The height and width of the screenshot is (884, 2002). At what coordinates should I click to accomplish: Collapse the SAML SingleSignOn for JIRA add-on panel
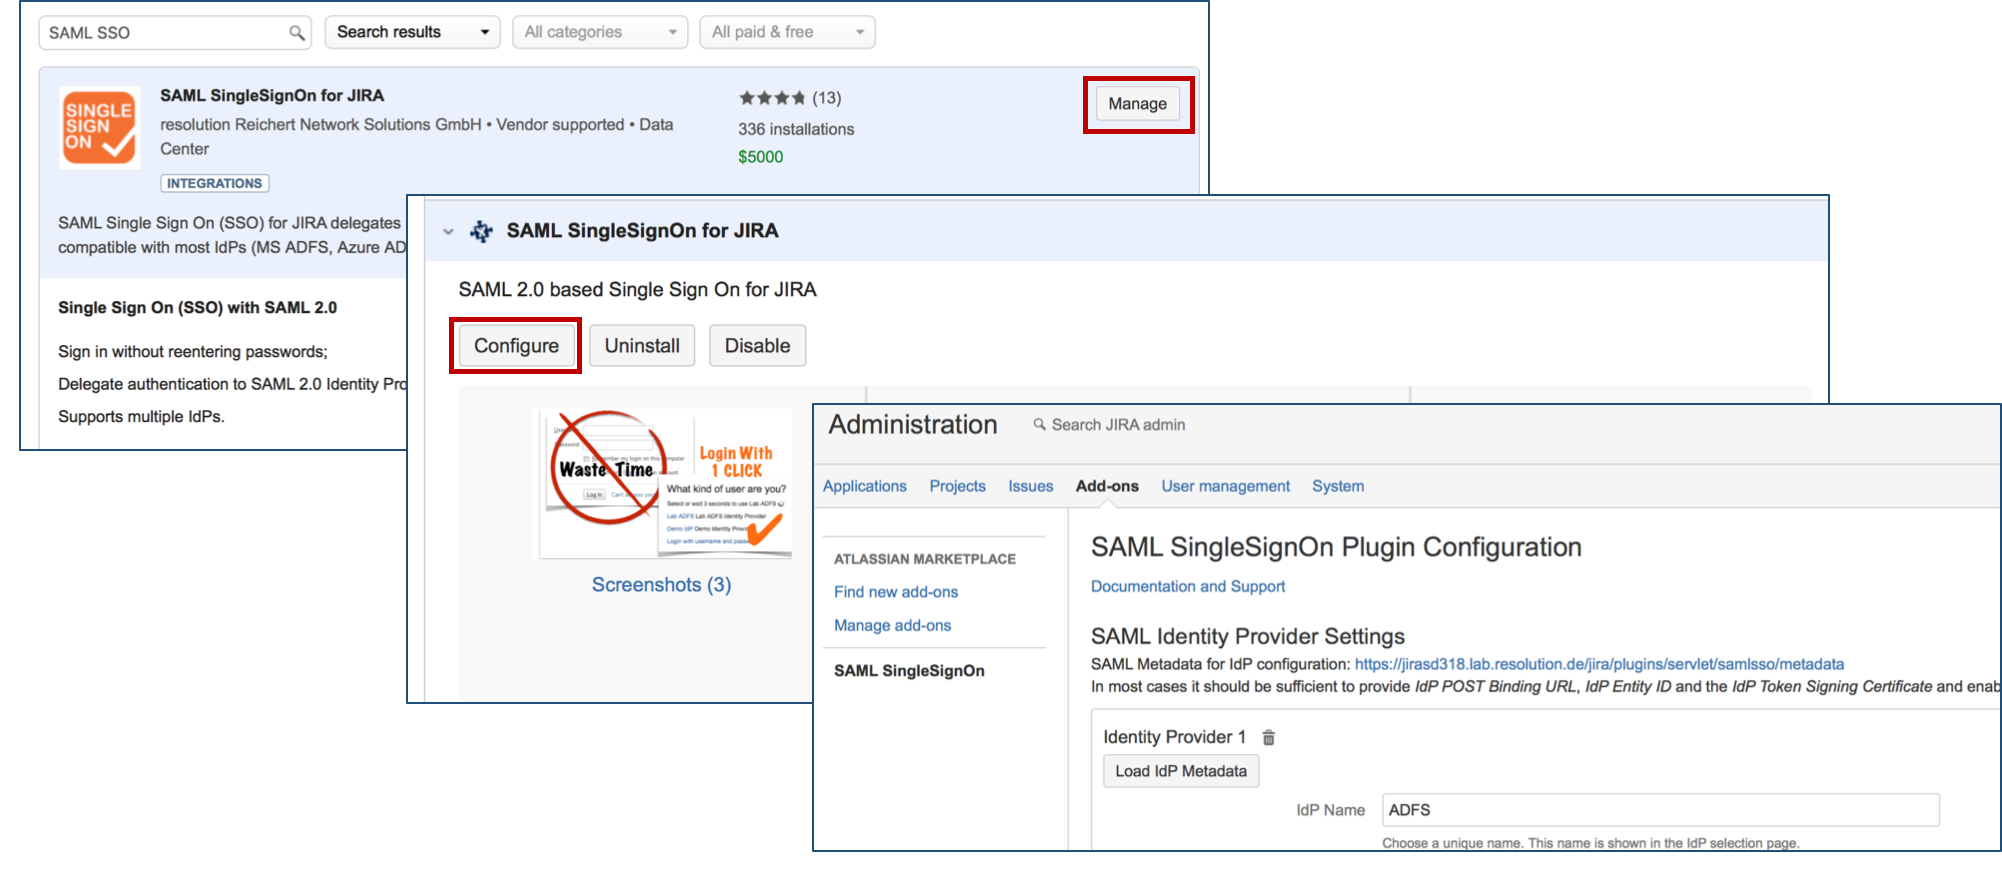(x=448, y=232)
